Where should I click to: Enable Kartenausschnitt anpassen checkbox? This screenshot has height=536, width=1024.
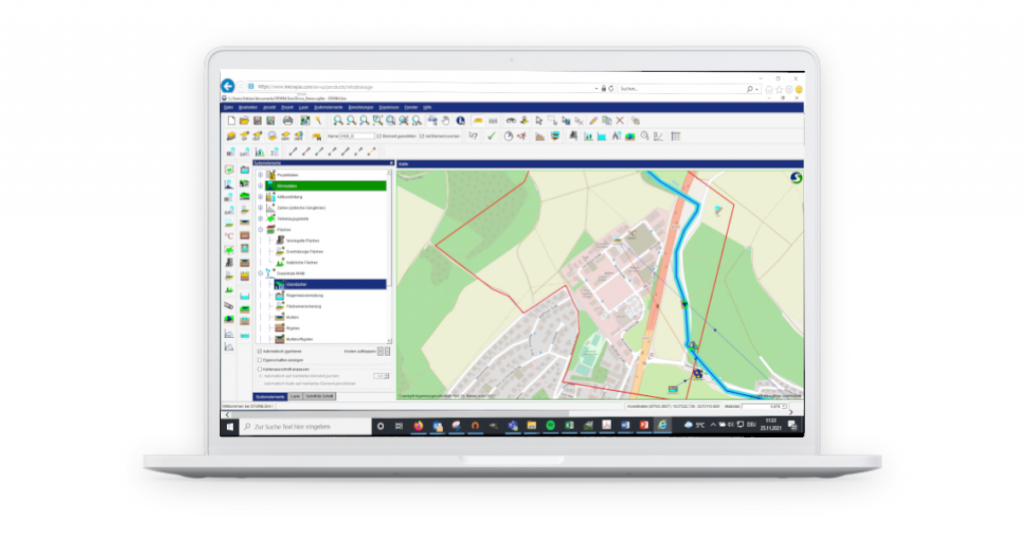point(259,369)
